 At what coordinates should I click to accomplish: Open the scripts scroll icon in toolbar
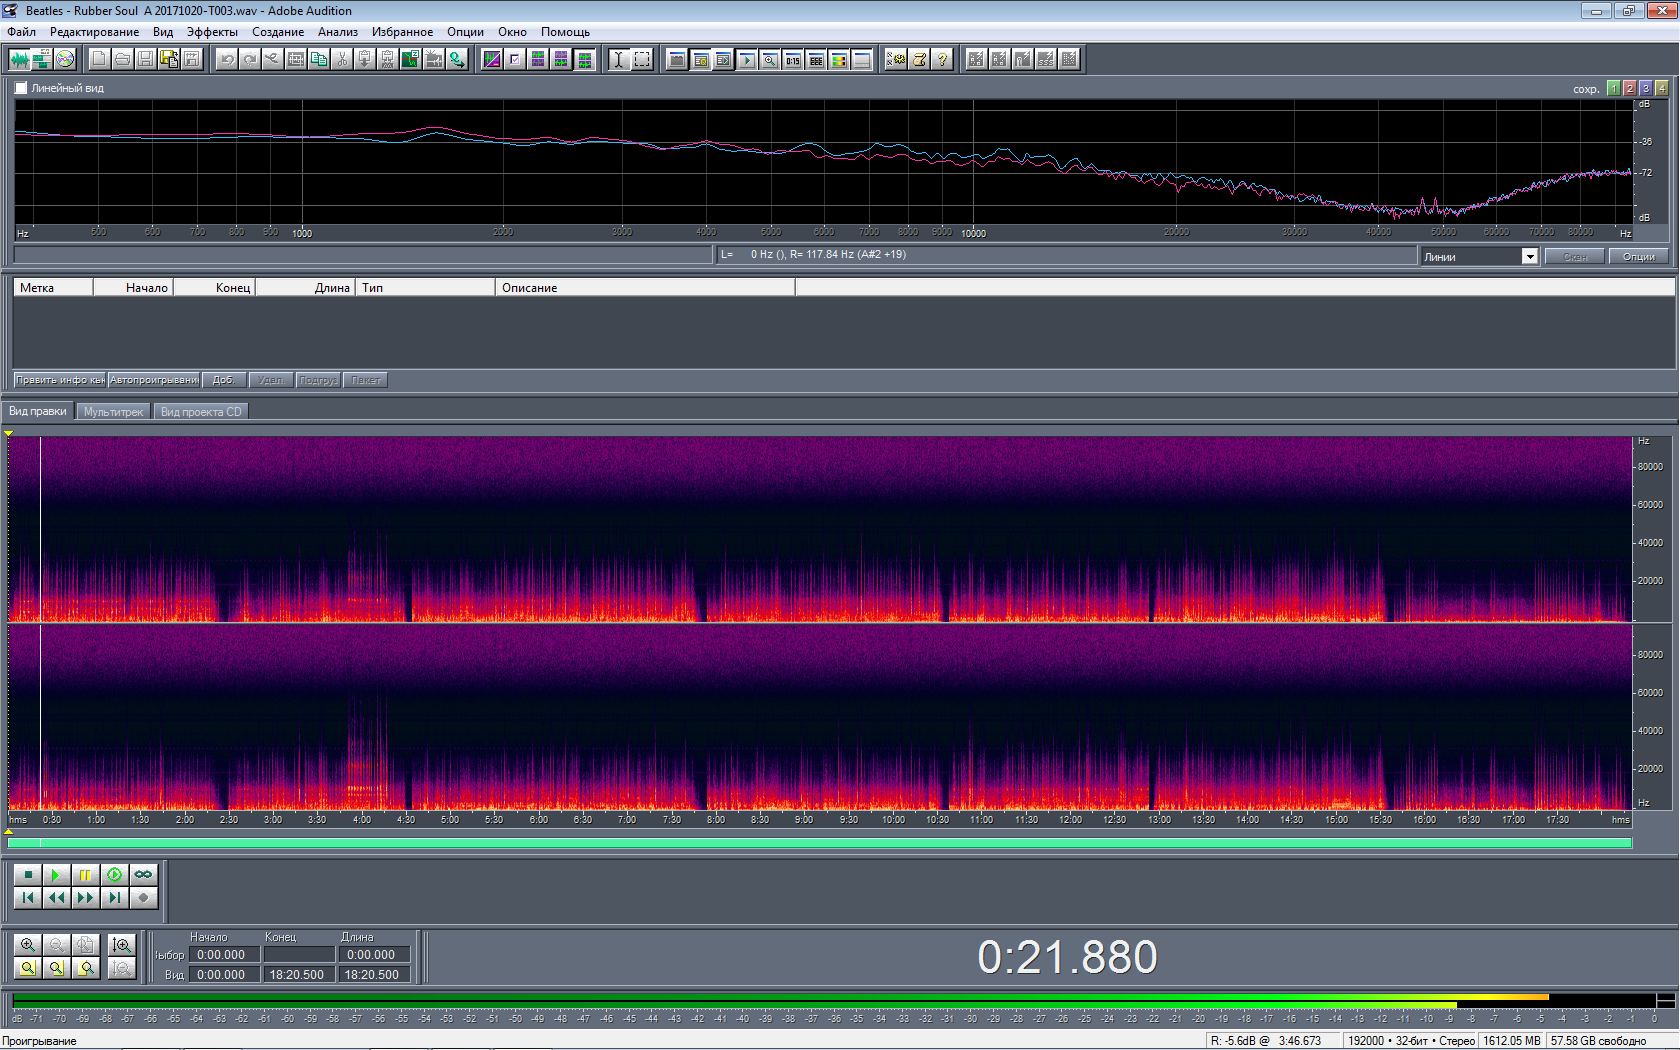(919, 59)
